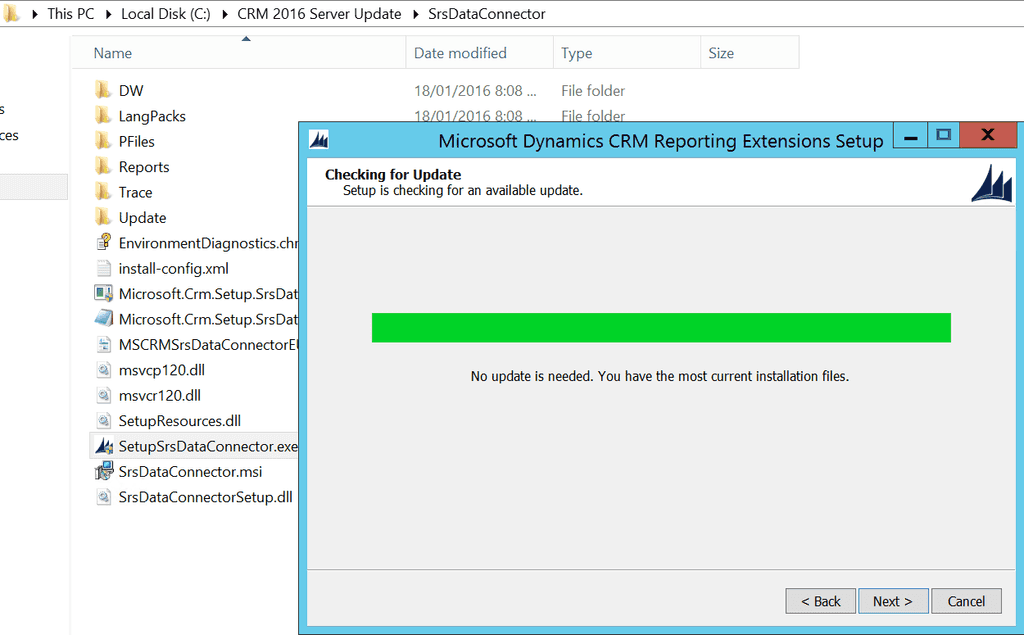Select the SetupResources.dll file icon

(x=103, y=420)
